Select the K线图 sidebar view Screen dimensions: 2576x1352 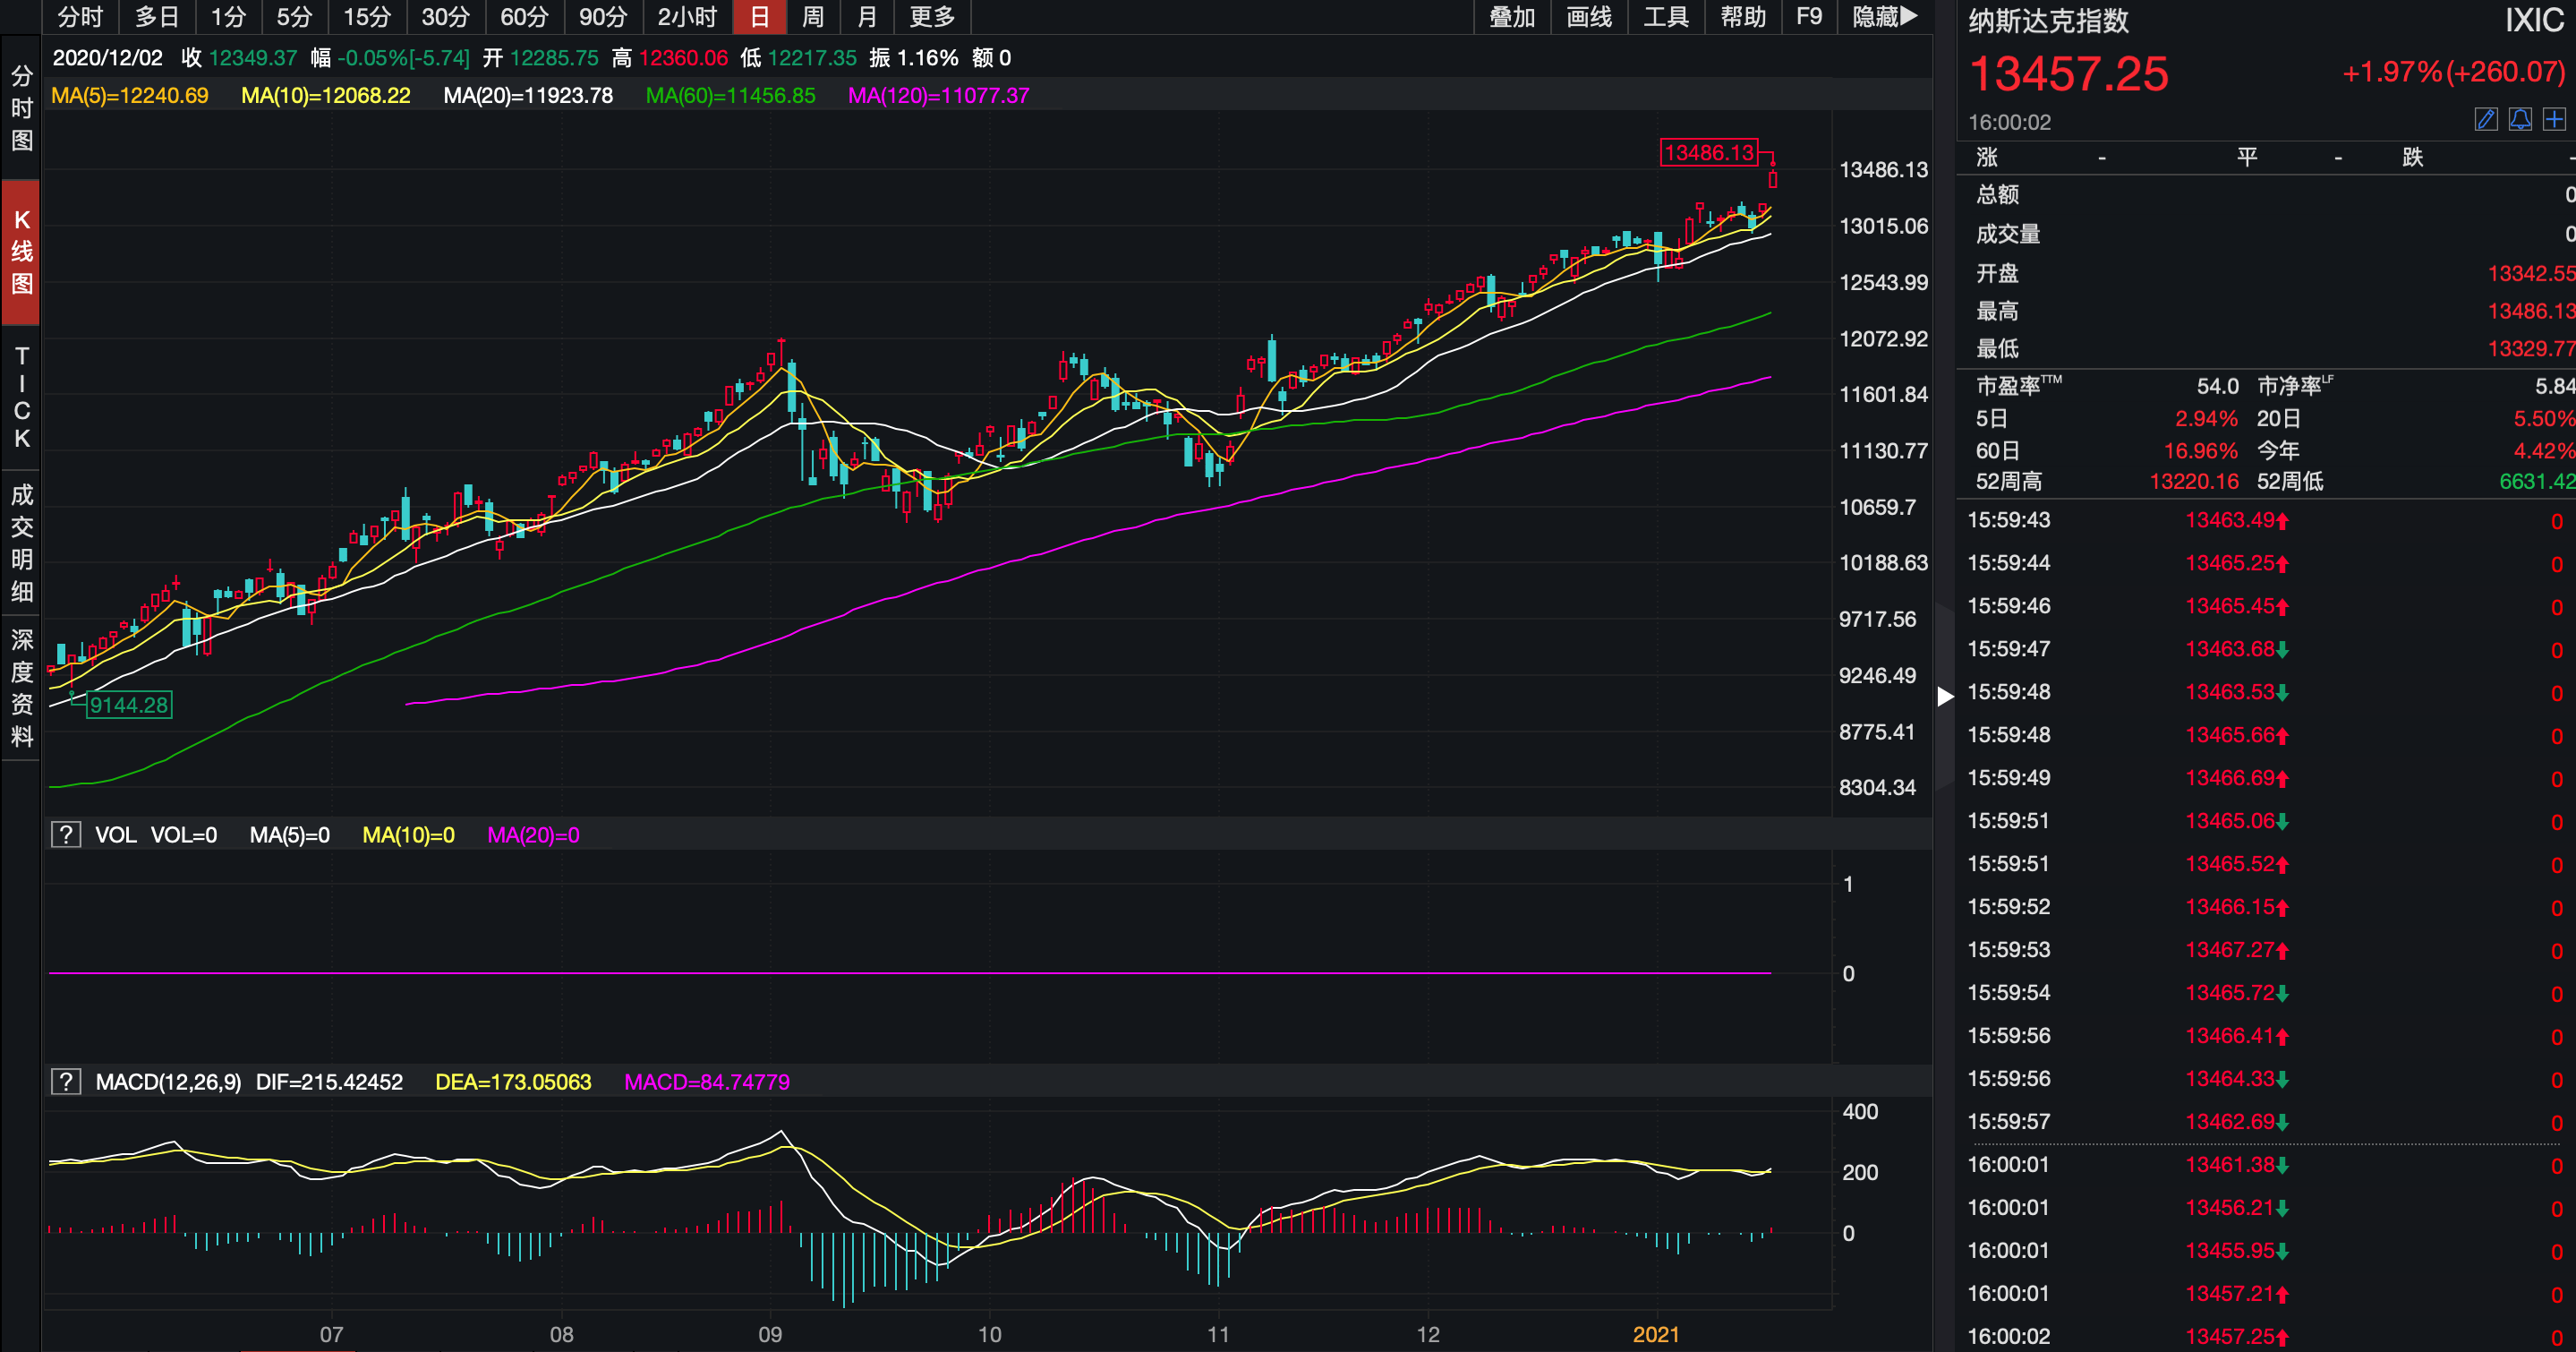(21, 252)
